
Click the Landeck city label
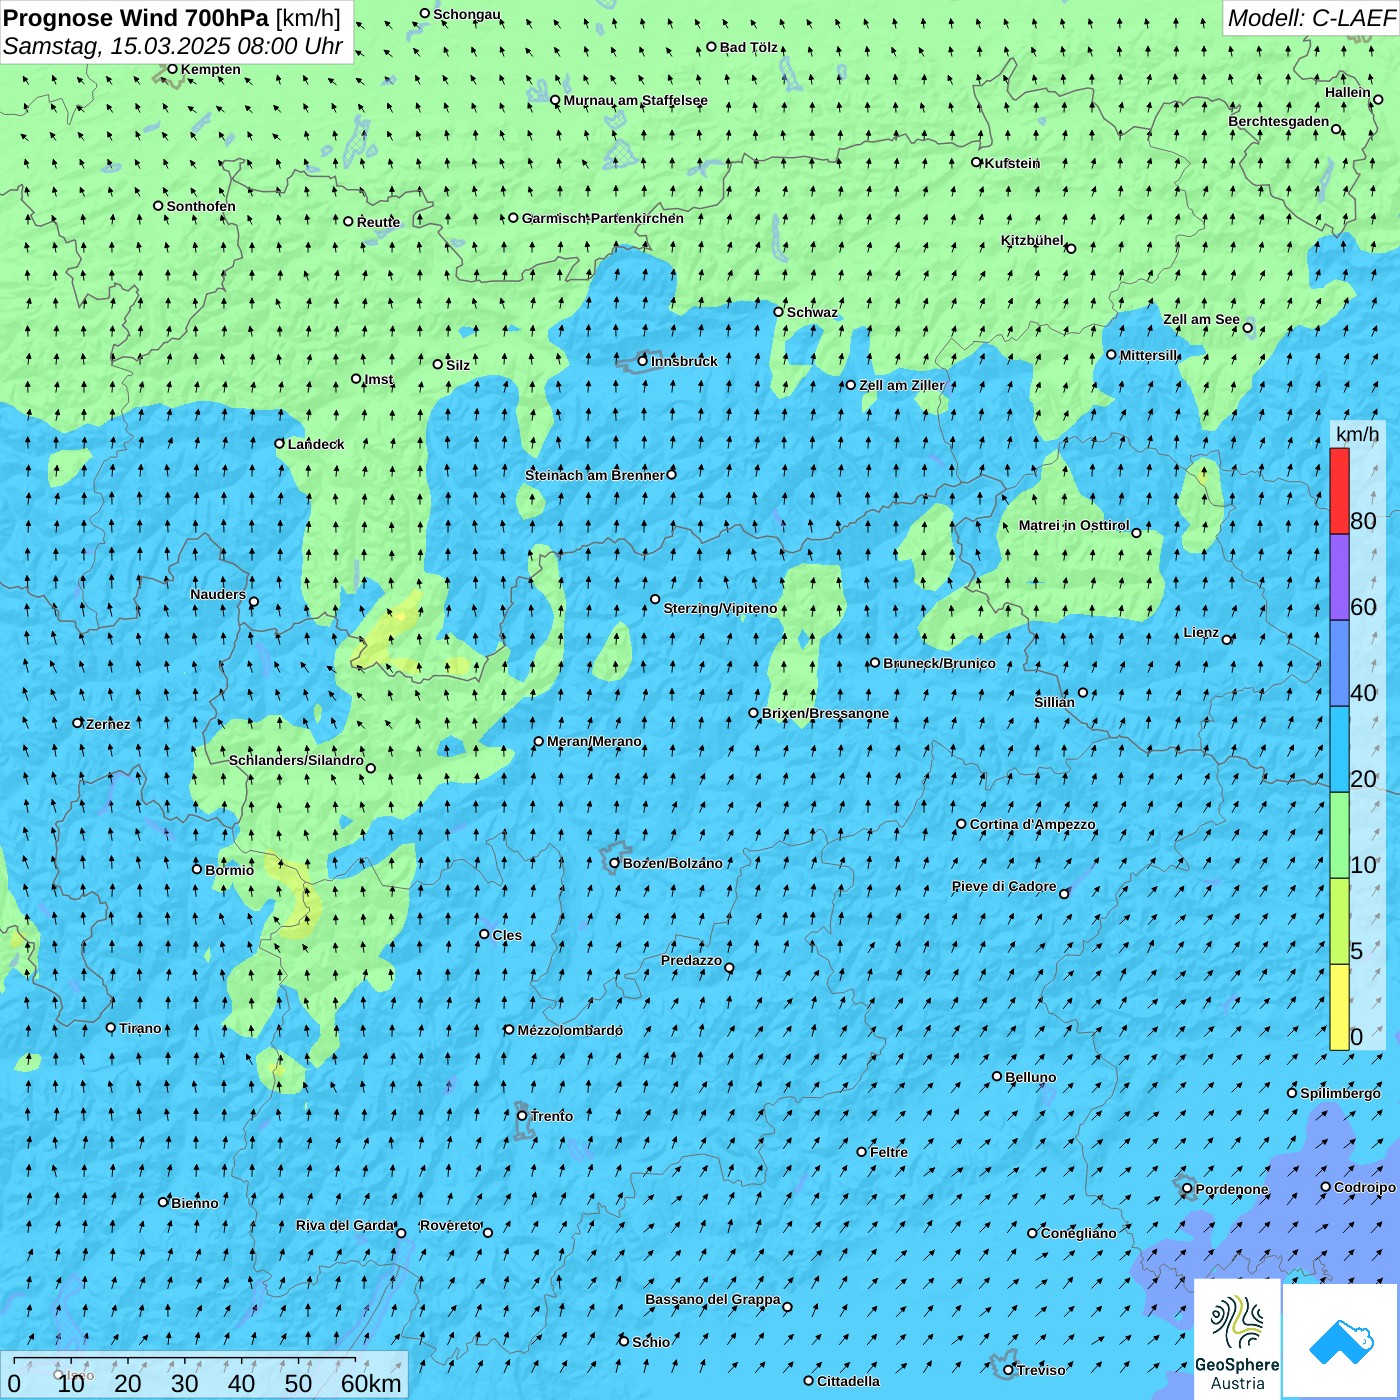(x=316, y=444)
